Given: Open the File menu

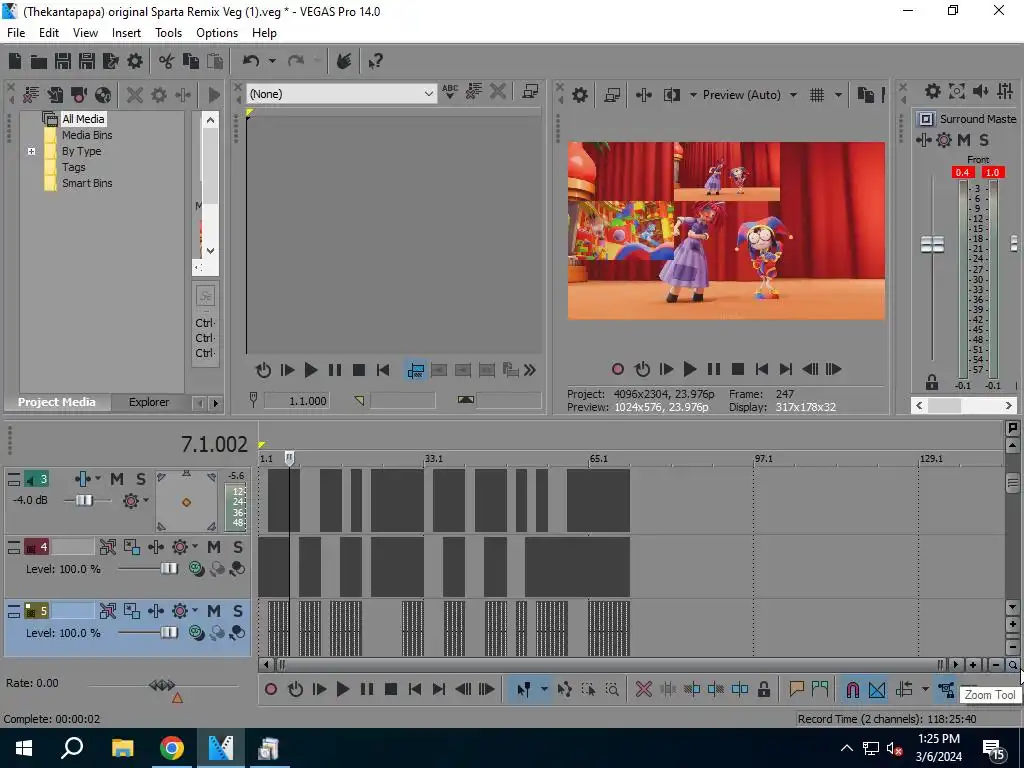Looking at the screenshot, I should point(16,33).
